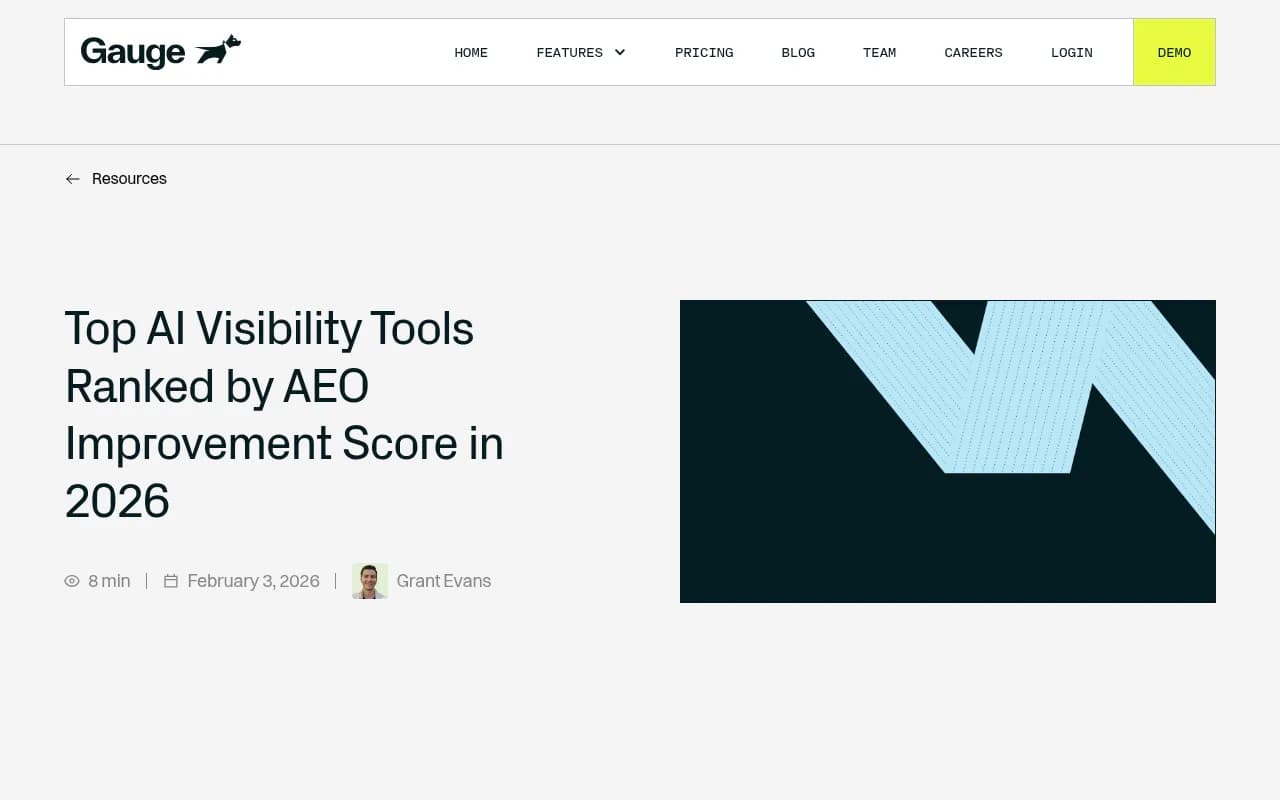Select the author name Grant Evans
The image size is (1280, 800).
click(443, 581)
